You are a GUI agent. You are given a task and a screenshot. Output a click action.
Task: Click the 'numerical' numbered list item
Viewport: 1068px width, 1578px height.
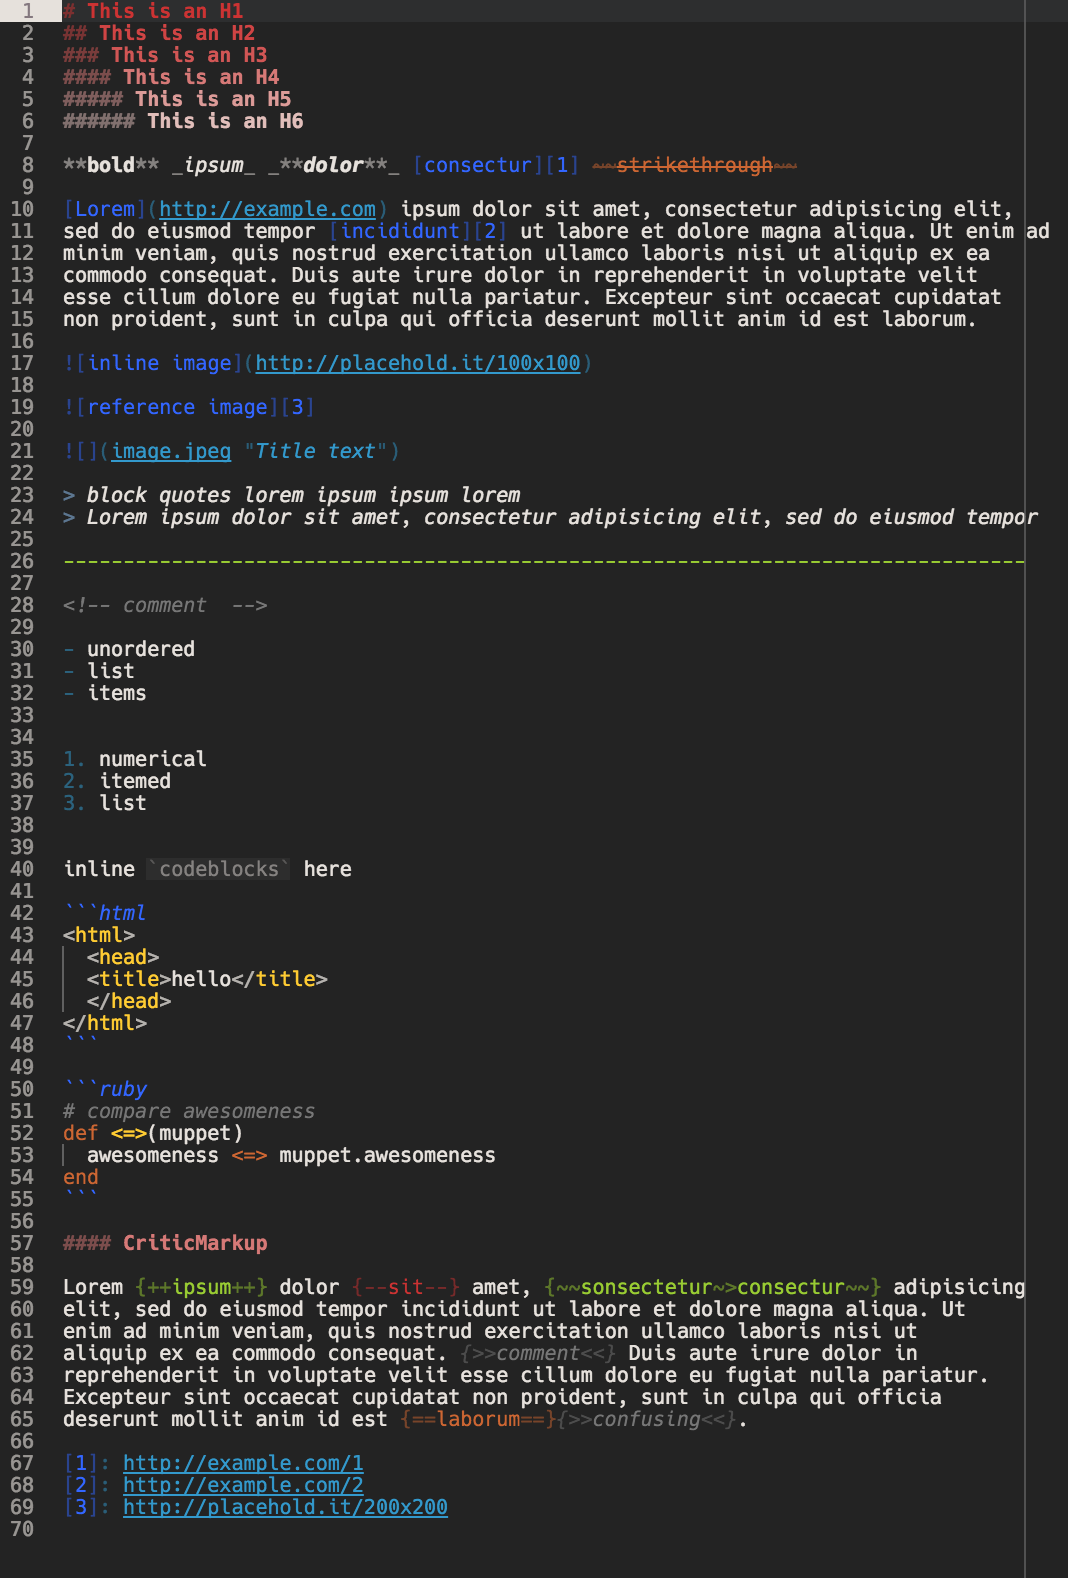(x=153, y=759)
